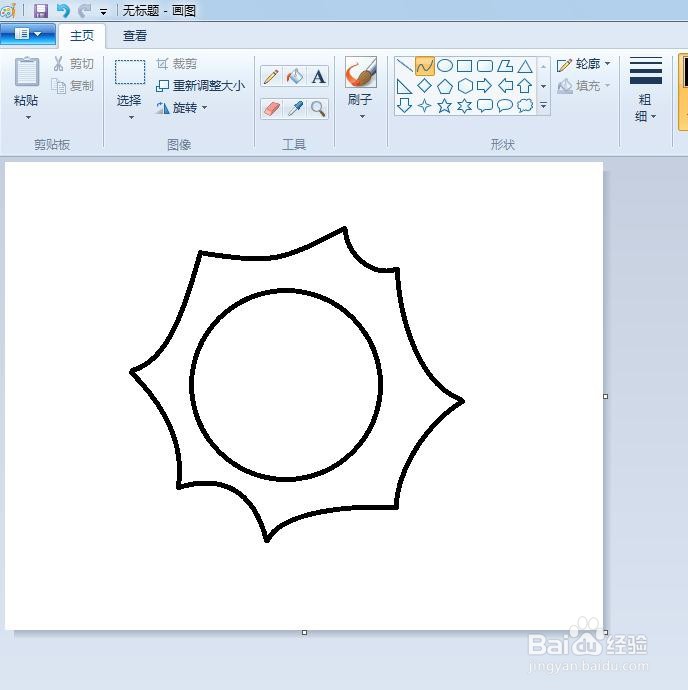Image resolution: width=688 pixels, height=690 pixels.
Task: Expand the 粘贴 dropdown arrow
Action: [x=28, y=117]
